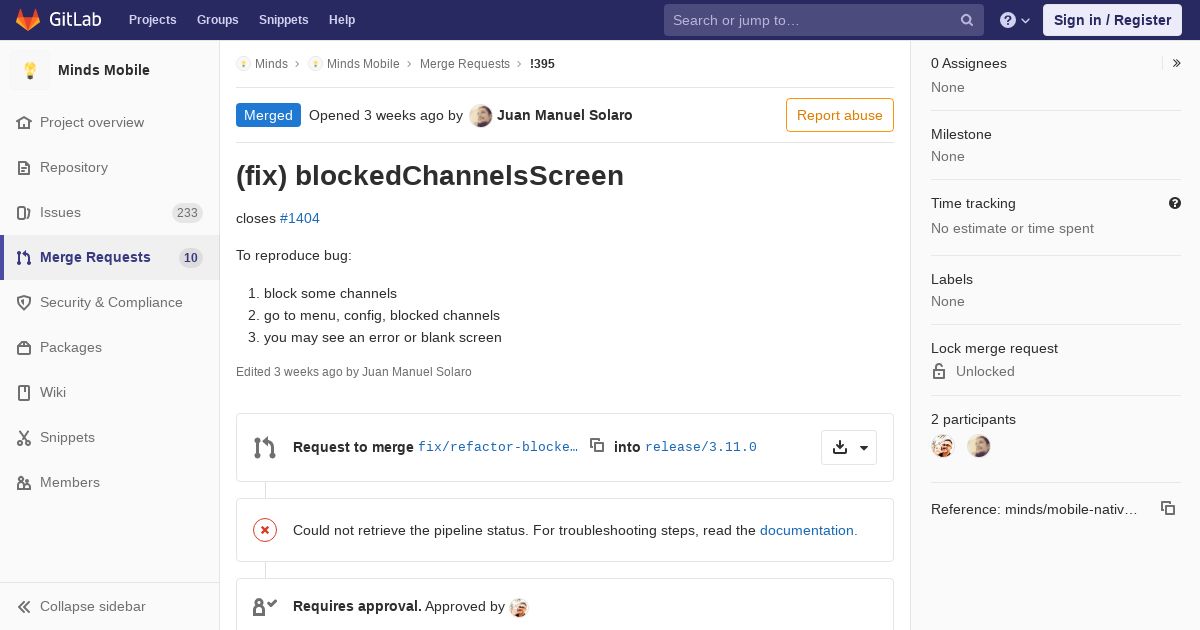
Task: Open the Repository sidebar section
Action: (x=73, y=167)
